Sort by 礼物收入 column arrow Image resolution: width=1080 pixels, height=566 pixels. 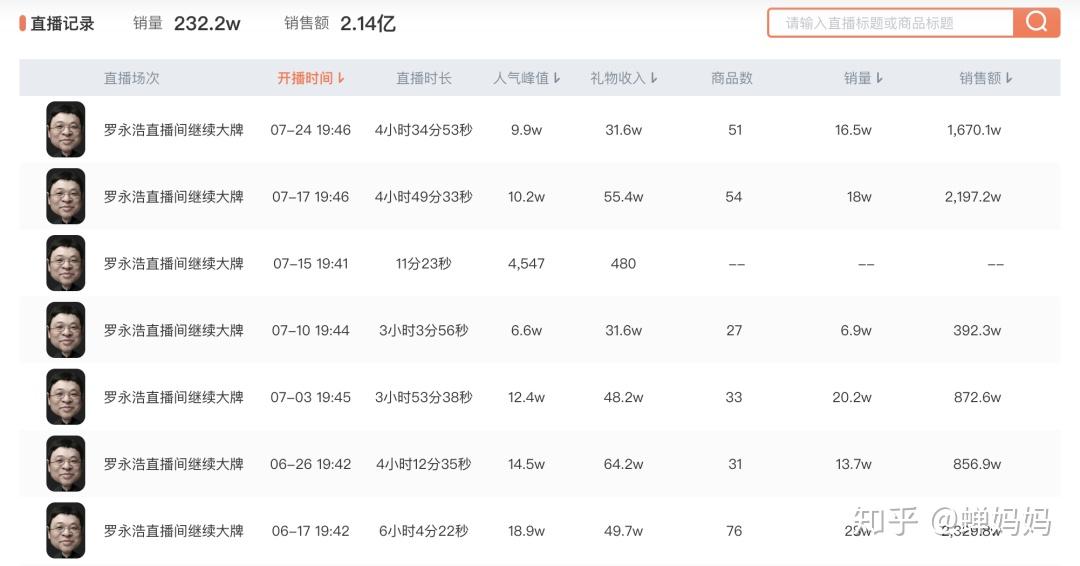point(654,78)
